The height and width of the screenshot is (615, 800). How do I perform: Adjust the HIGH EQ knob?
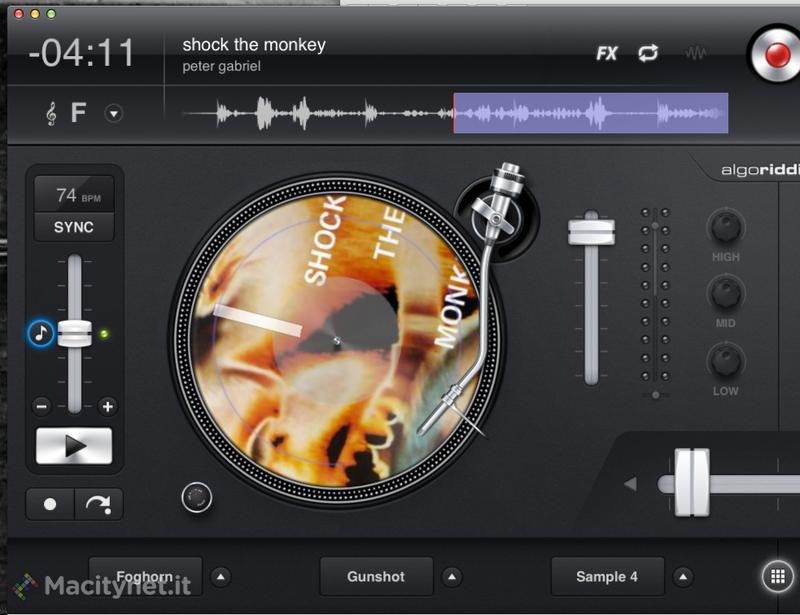tap(726, 227)
